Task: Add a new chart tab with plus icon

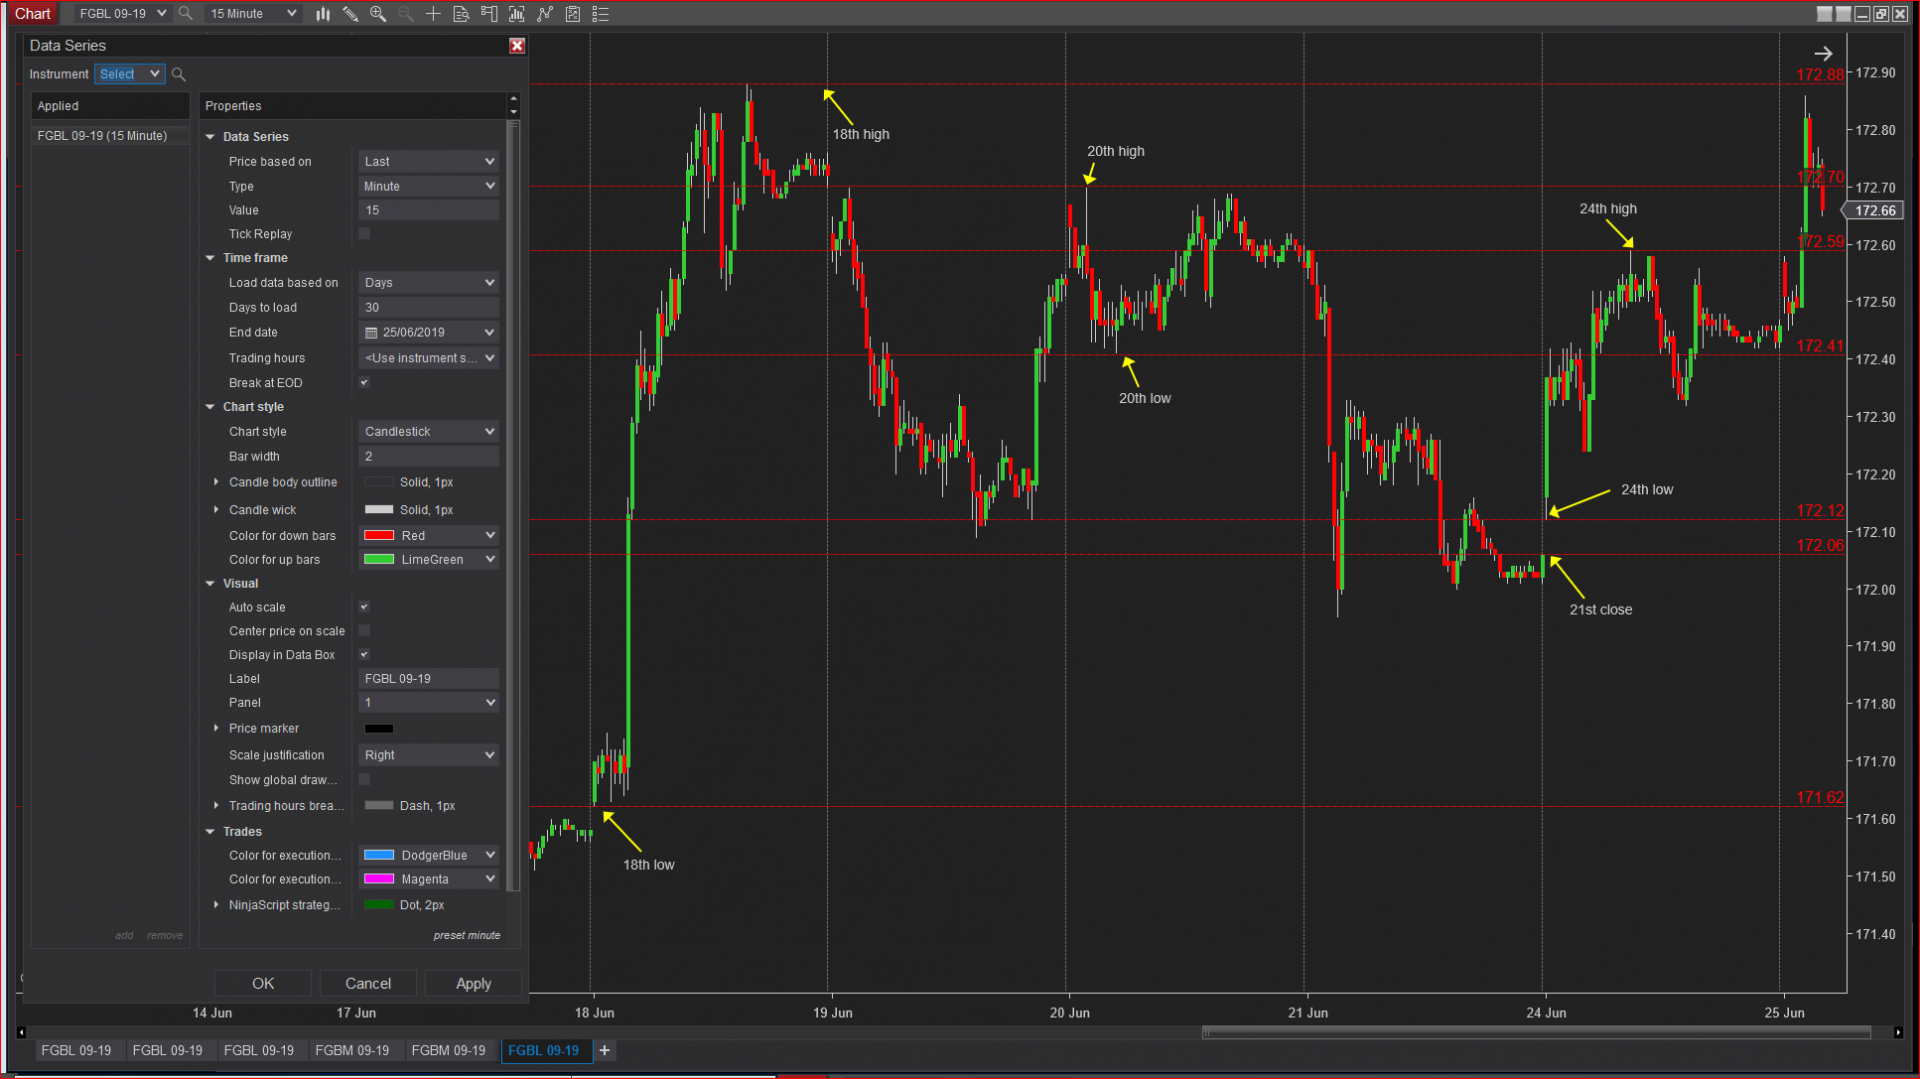Action: click(604, 1050)
